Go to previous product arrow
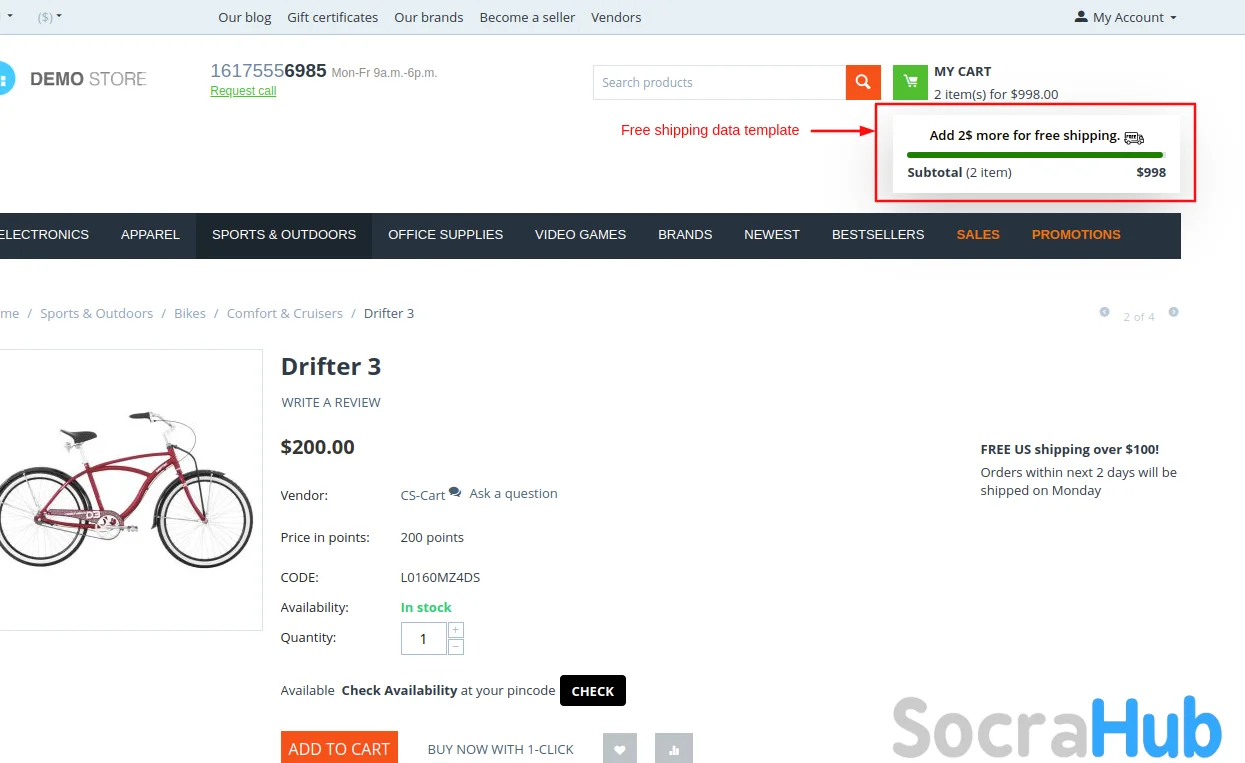The image size is (1245, 763). tap(1104, 312)
